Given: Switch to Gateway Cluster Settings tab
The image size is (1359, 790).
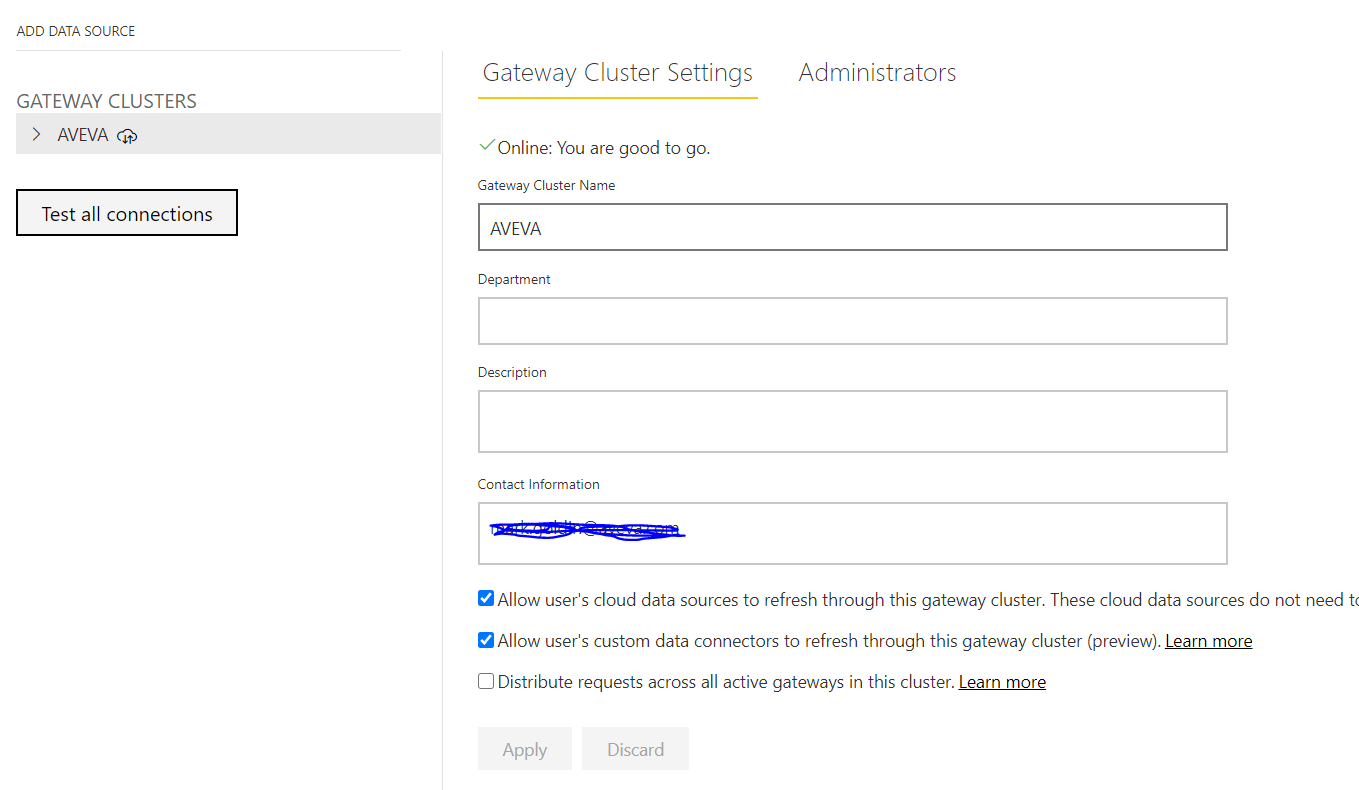Looking at the screenshot, I should click(618, 73).
